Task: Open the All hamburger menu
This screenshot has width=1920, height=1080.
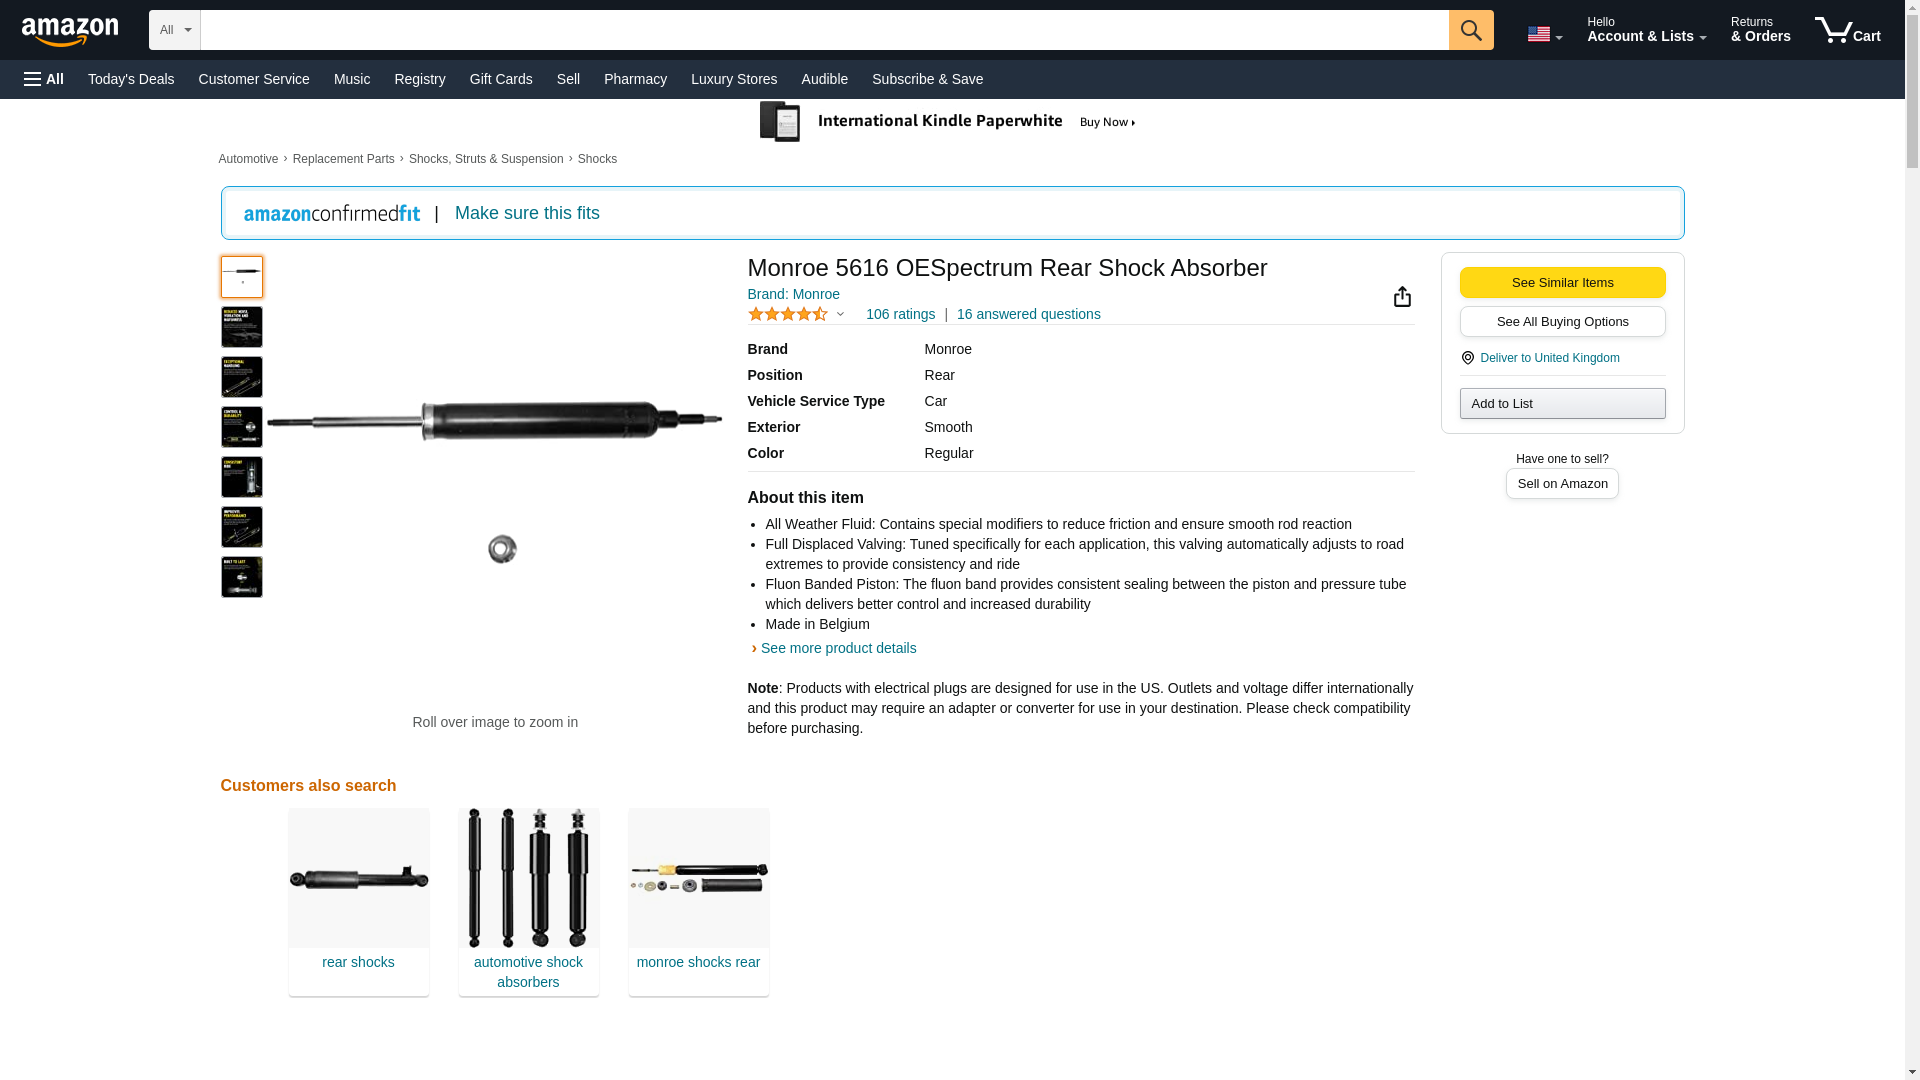Action: click(44, 79)
